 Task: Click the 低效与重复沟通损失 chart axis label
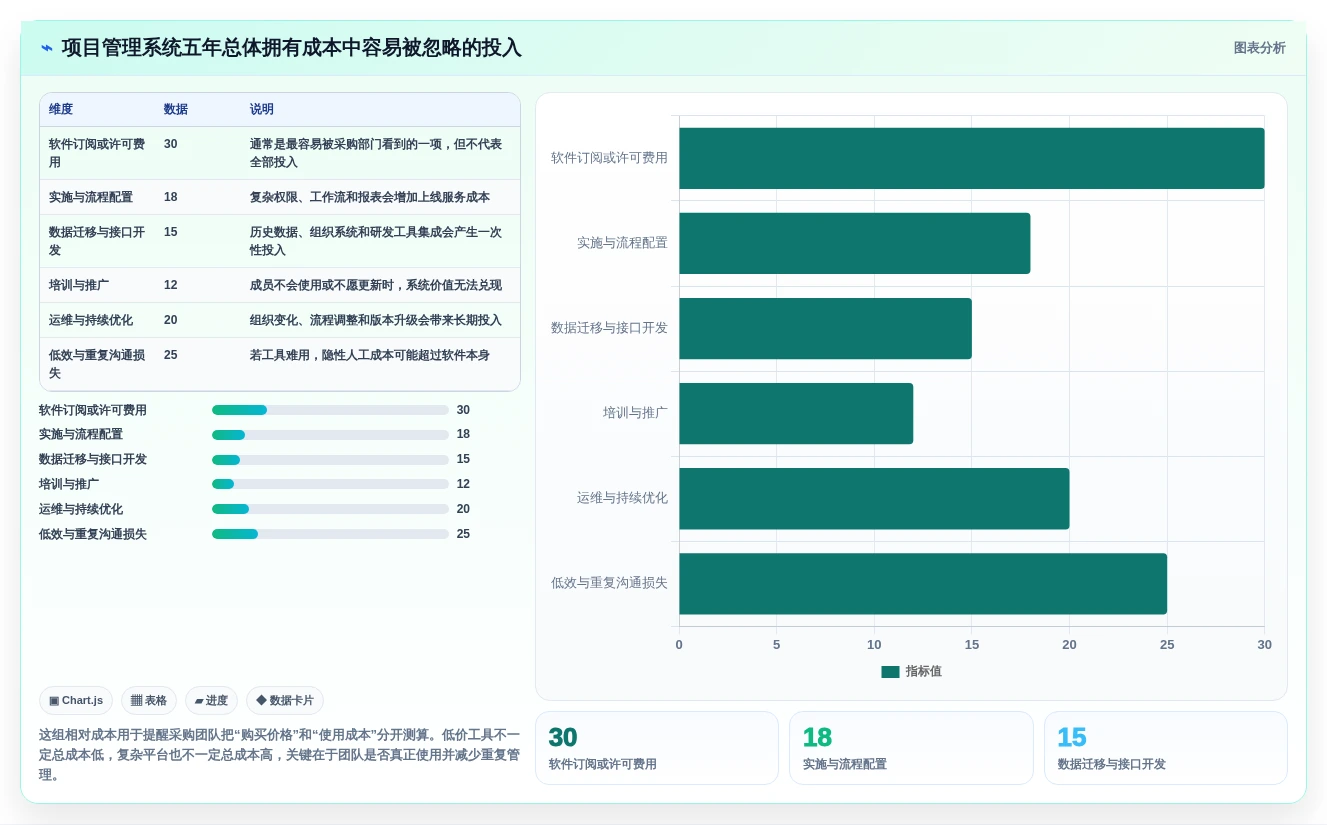click(x=609, y=583)
